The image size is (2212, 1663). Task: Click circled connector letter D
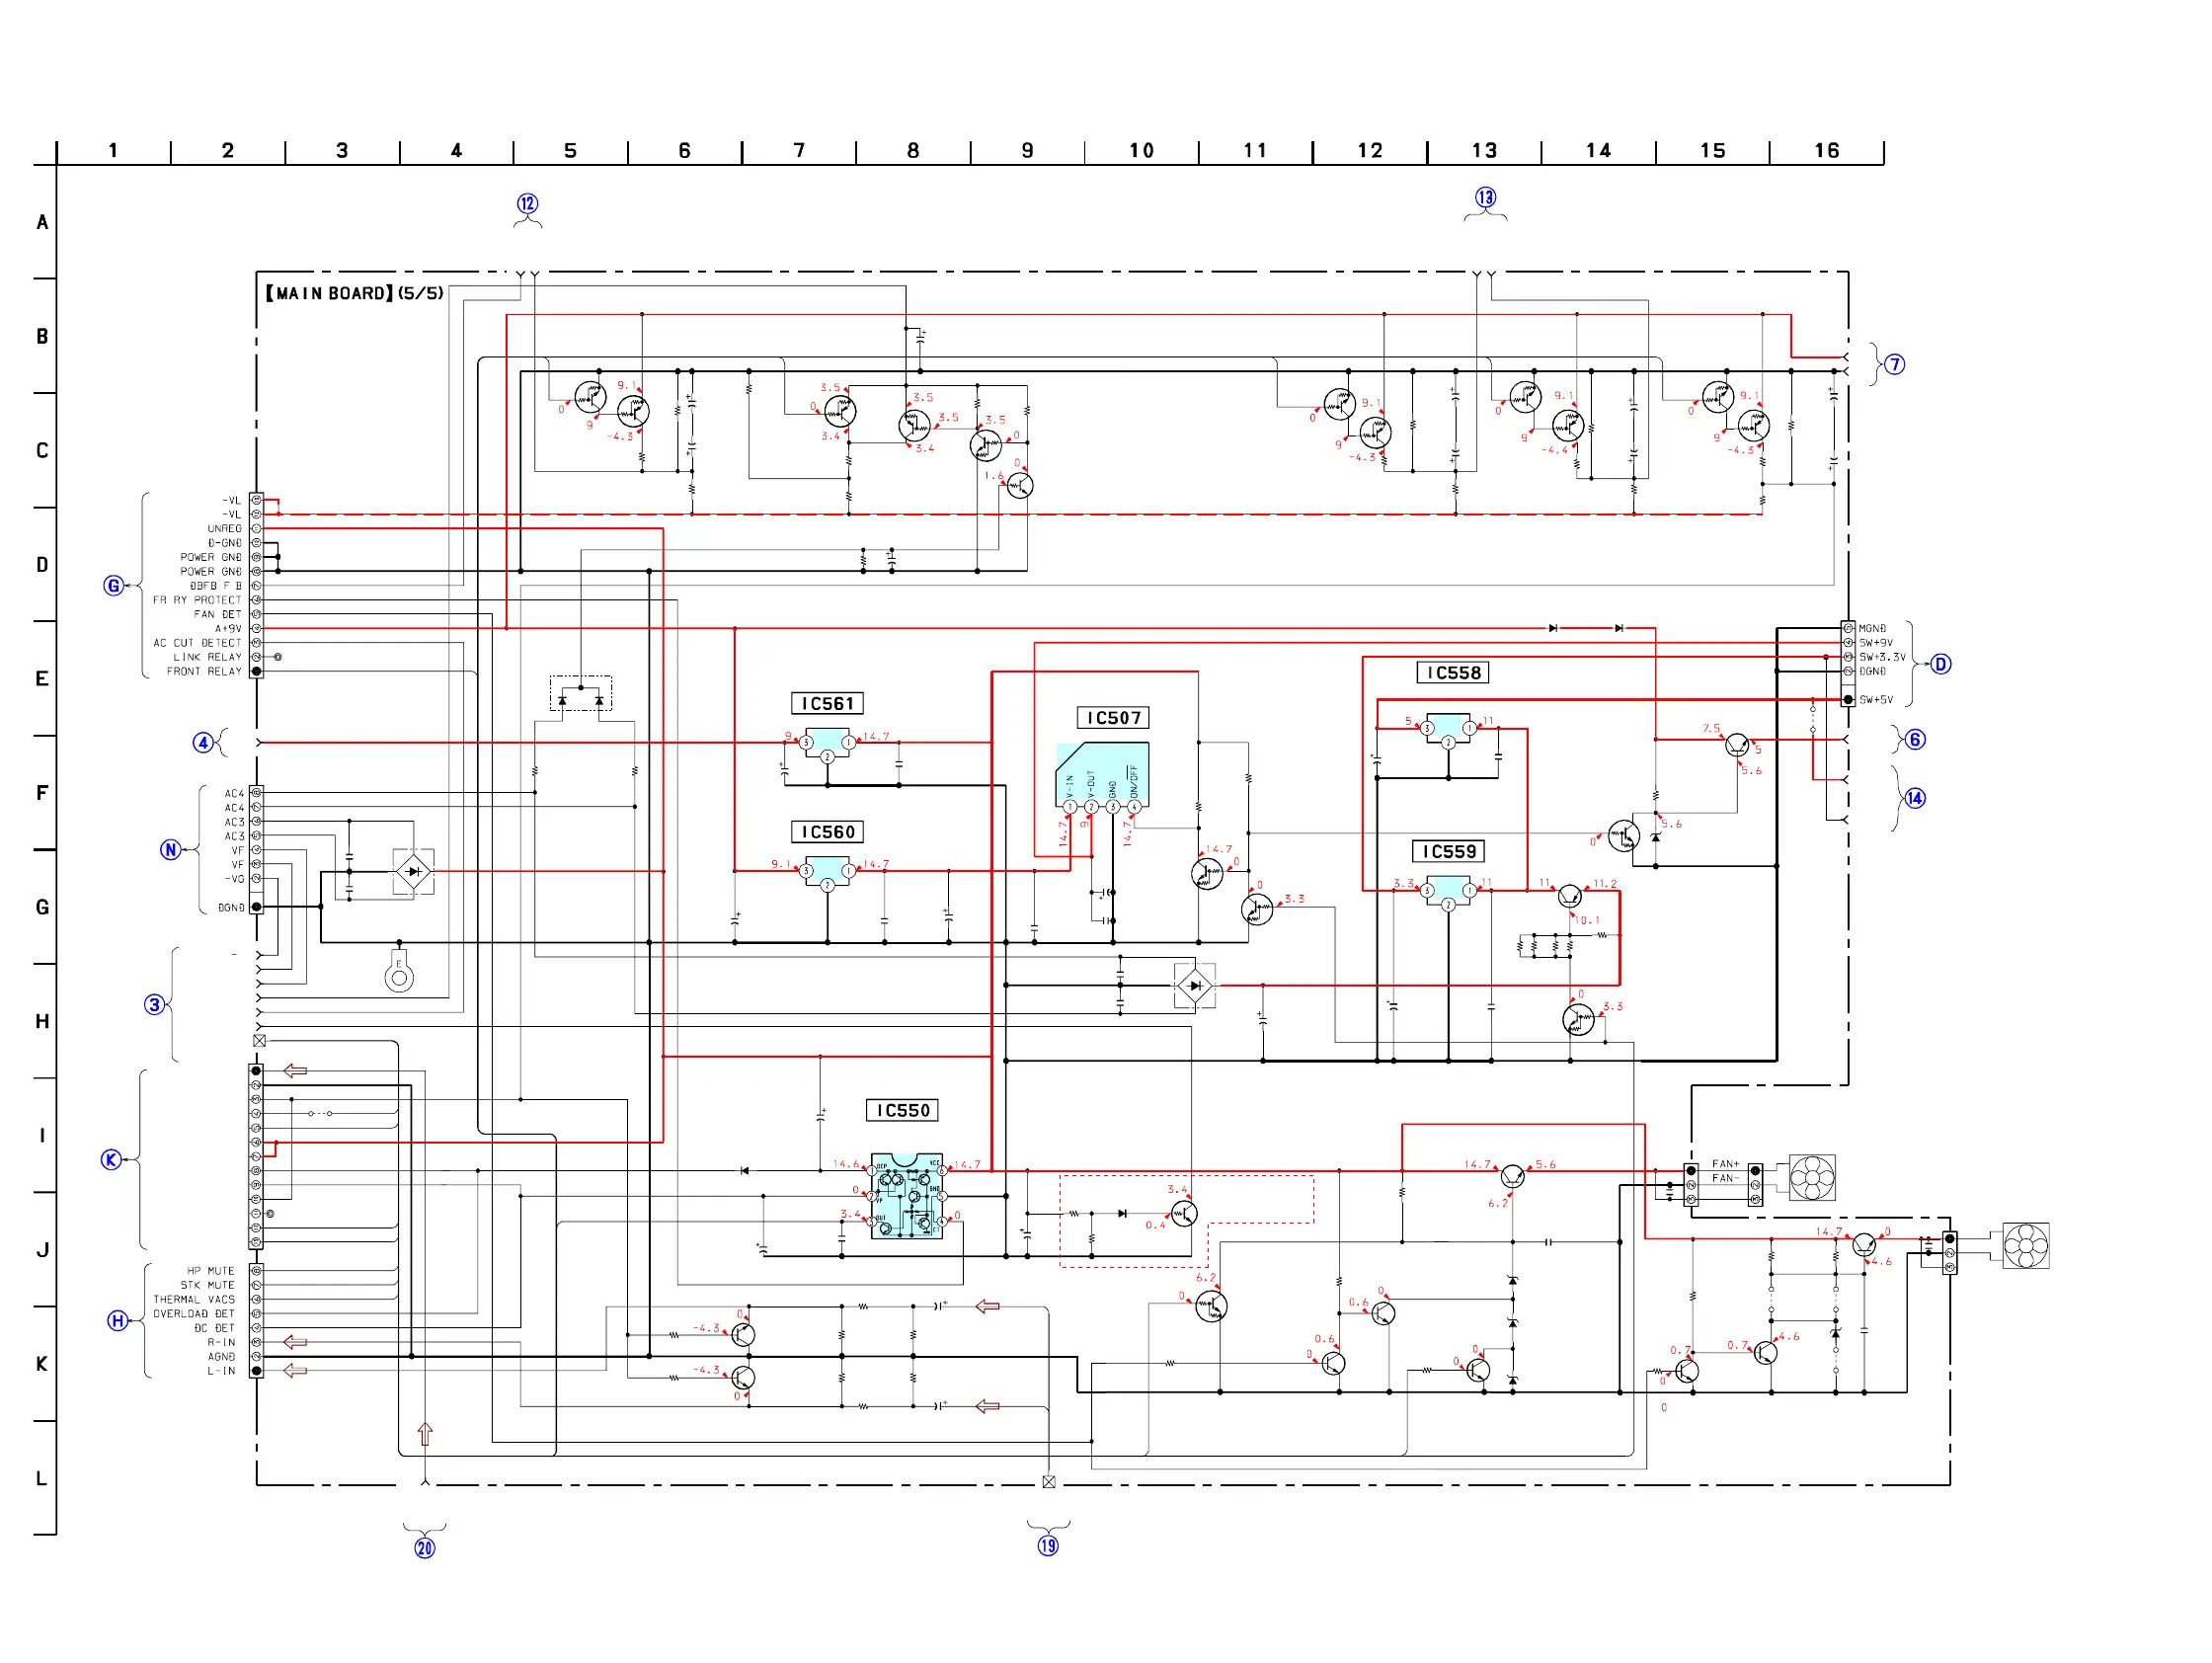pos(1941,664)
